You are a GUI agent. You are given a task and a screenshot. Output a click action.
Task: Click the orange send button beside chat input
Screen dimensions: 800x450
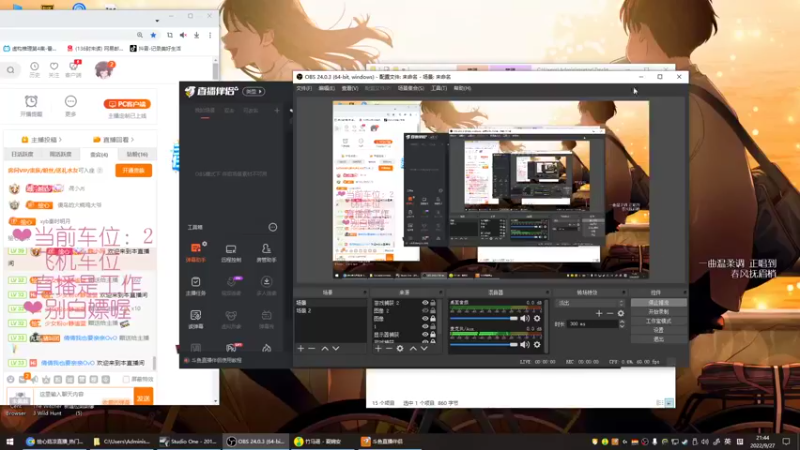pyautogui.click(x=143, y=397)
